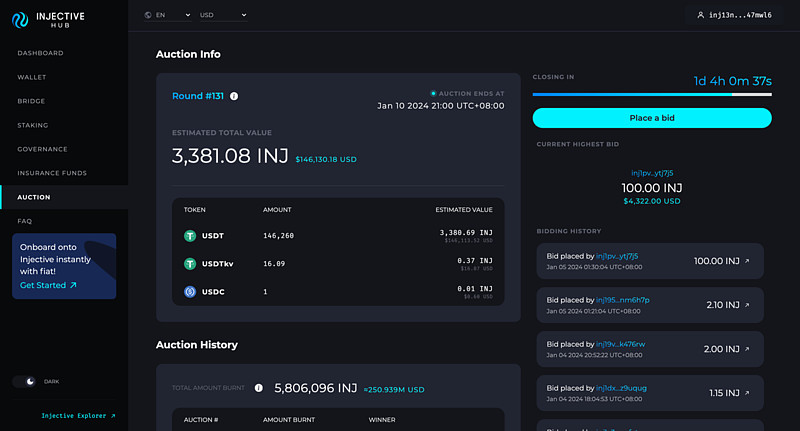The width and height of the screenshot is (800, 431).
Task: Click the USDT token icon
Action: [x=188, y=236]
